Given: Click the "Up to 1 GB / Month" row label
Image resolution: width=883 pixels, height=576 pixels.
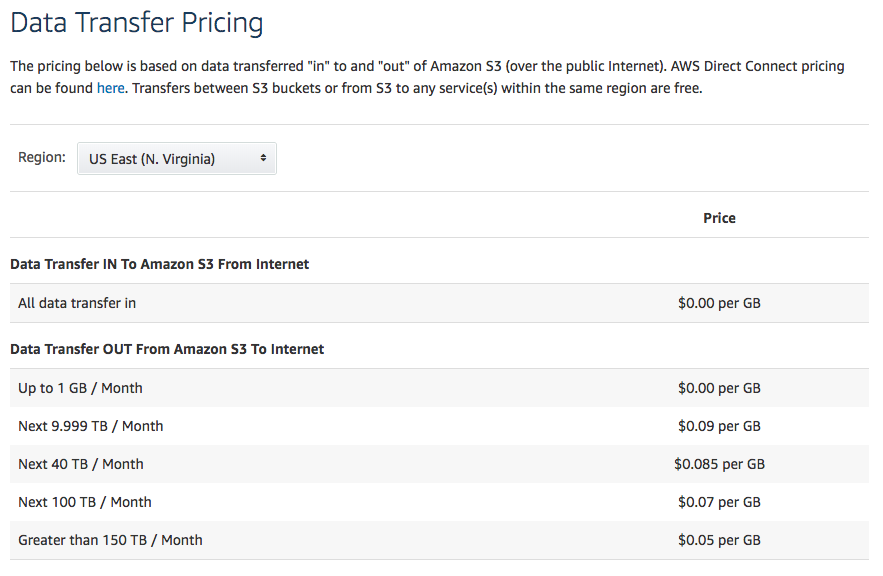Looking at the screenshot, I should 80,388.
